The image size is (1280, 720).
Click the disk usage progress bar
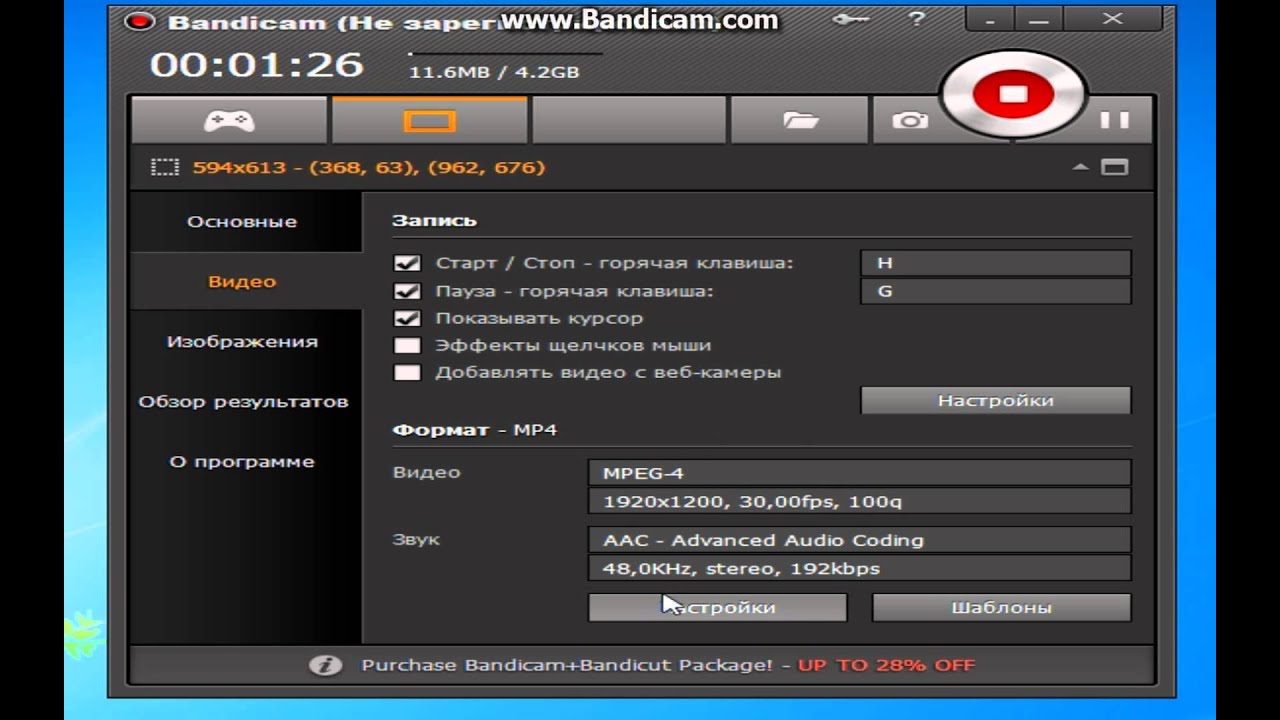click(x=505, y=53)
